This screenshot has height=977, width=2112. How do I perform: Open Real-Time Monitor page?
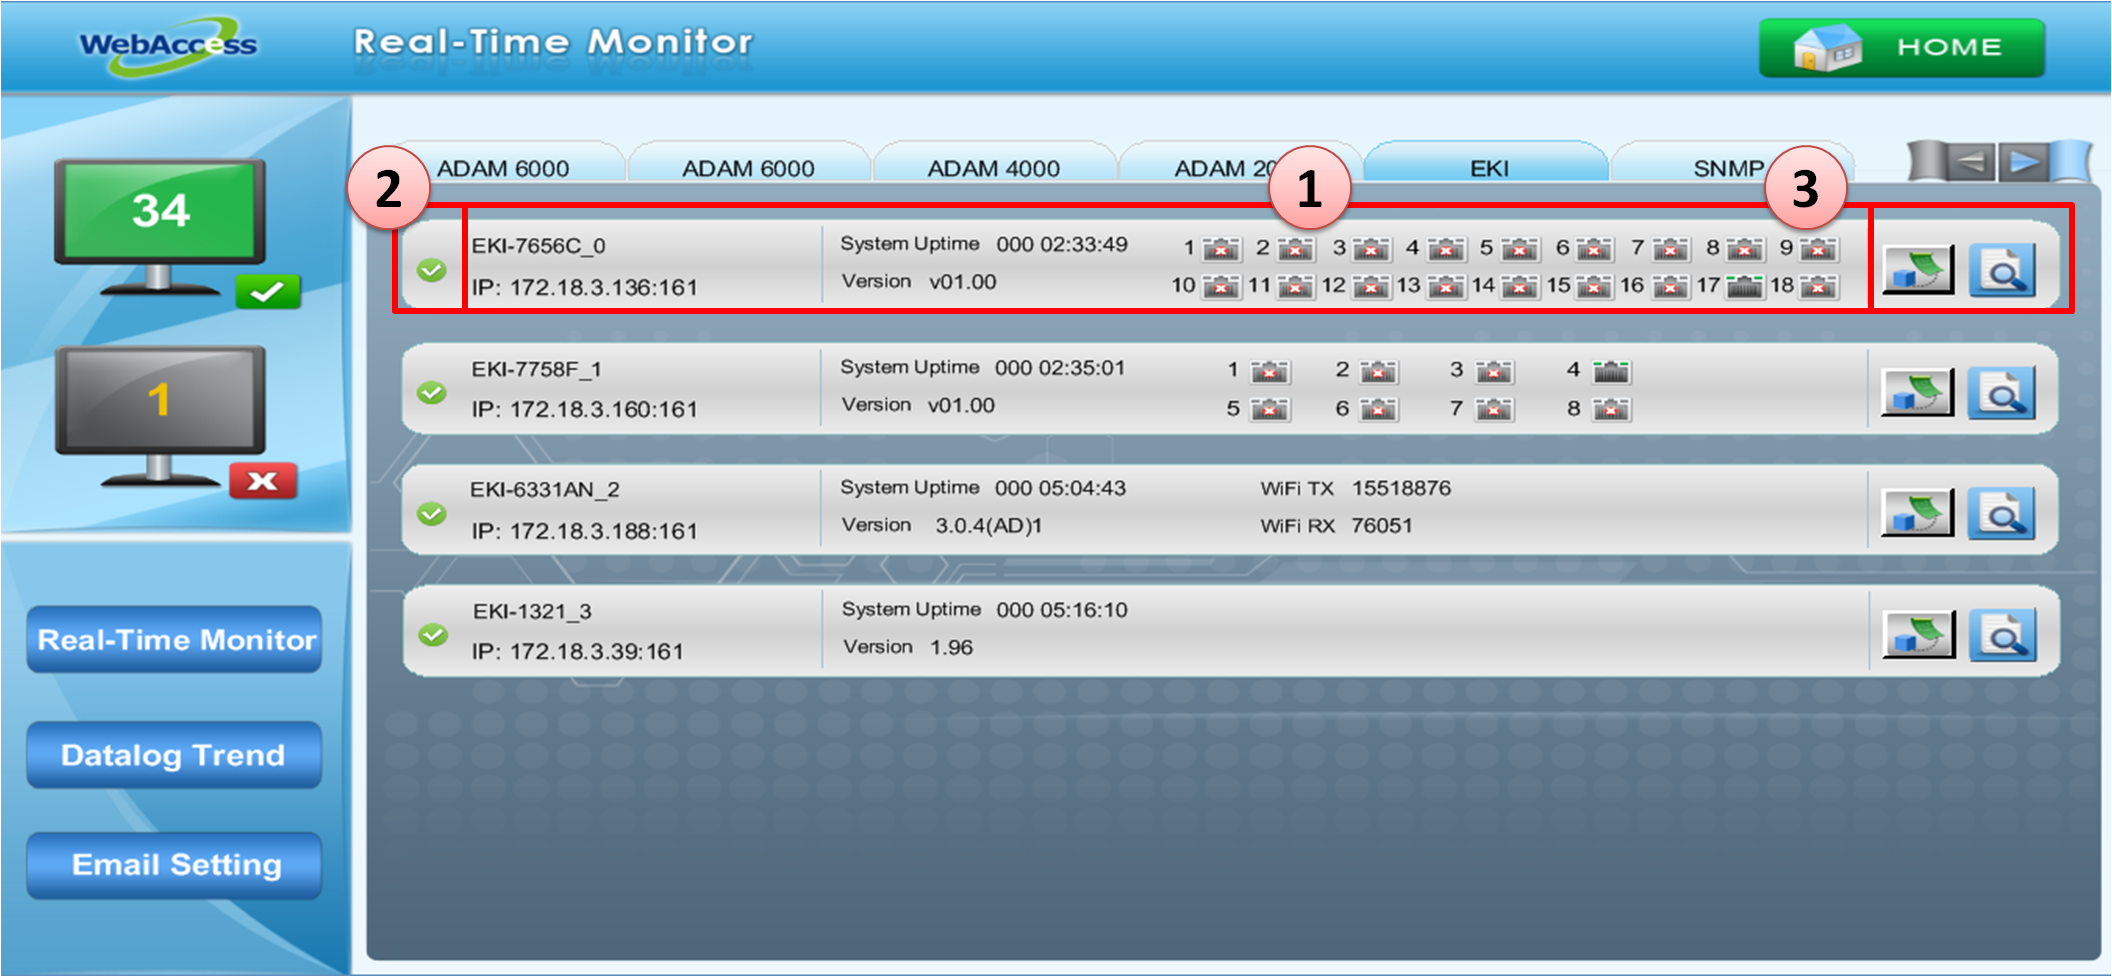(x=175, y=639)
